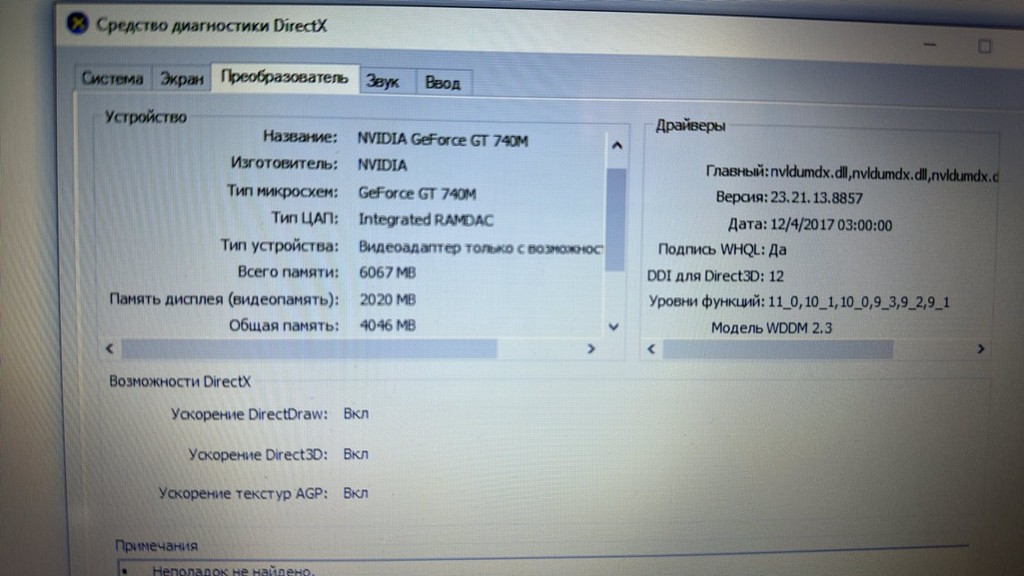Image resolution: width=1024 pixels, height=576 pixels.
Task: Click the Ускорение Direct3D Вкл value
Action: coord(356,454)
